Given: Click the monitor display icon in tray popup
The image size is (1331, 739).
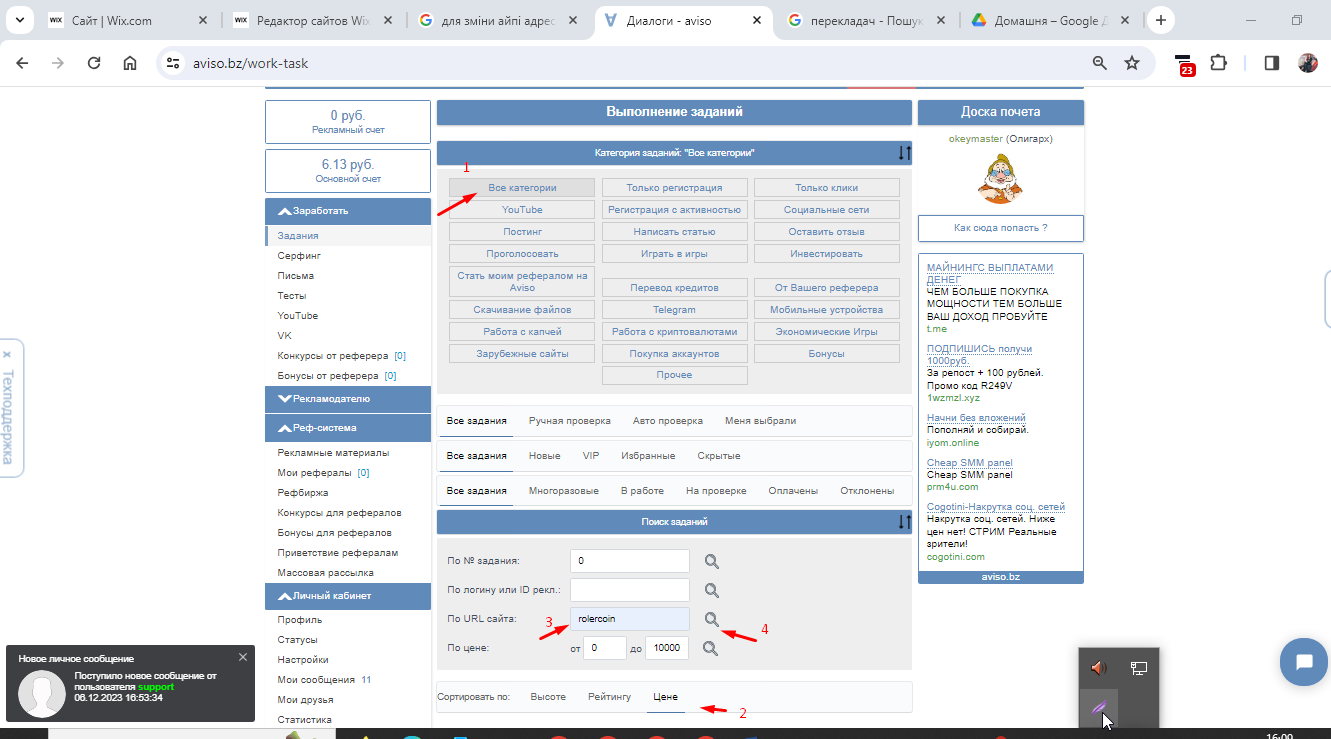Looking at the screenshot, I should point(1138,668).
